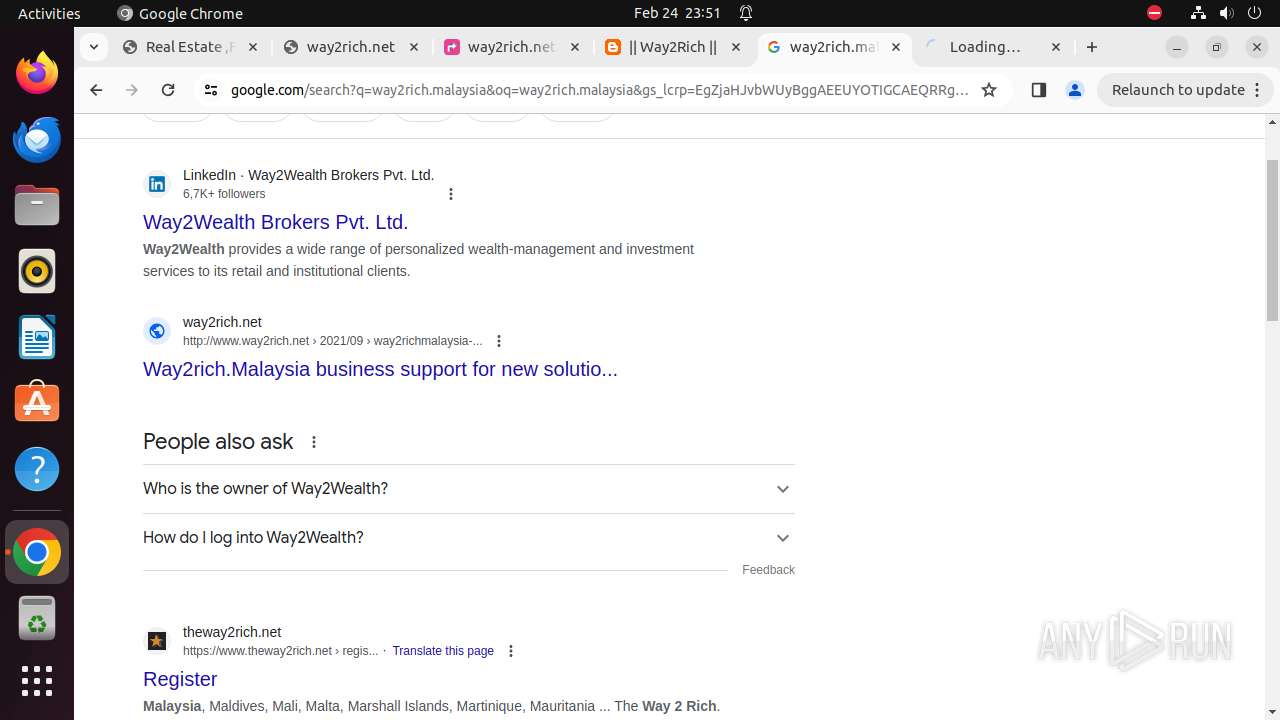Close the || Way2Rich || tab
This screenshot has width=1280, height=720.
[x=736, y=47]
